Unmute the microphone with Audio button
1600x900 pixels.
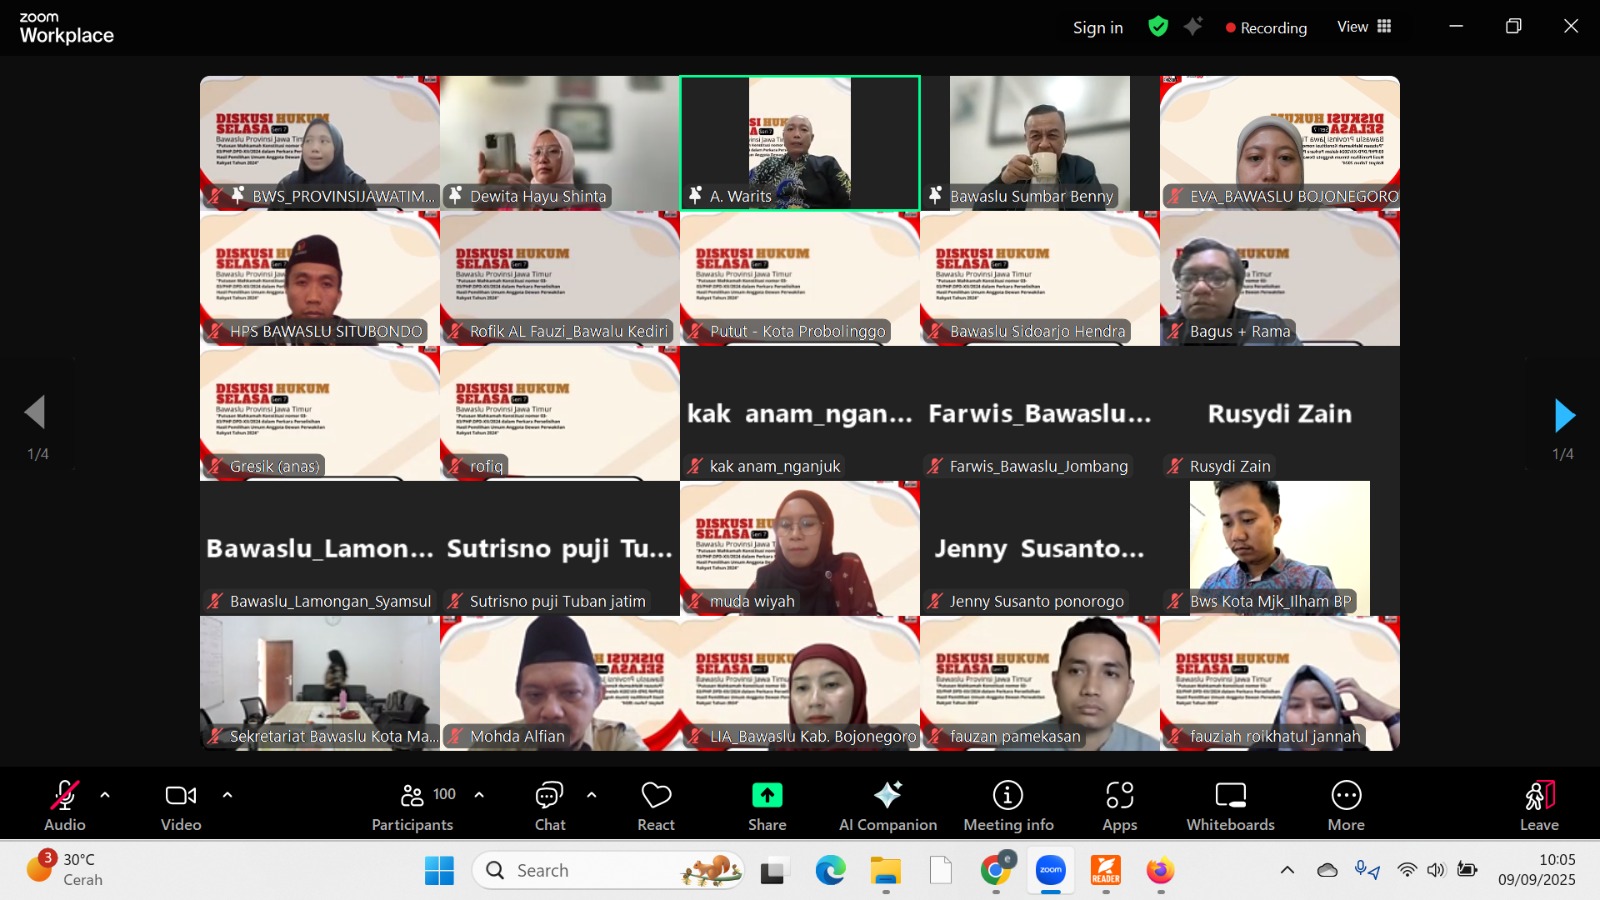tap(64, 805)
